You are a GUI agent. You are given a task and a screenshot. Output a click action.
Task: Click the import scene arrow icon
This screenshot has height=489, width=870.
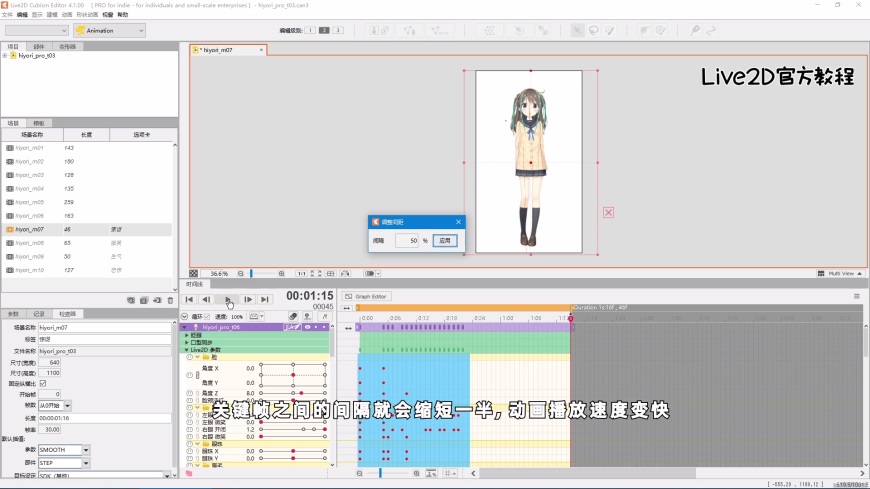pyautogui.click(x=158, y=300)
